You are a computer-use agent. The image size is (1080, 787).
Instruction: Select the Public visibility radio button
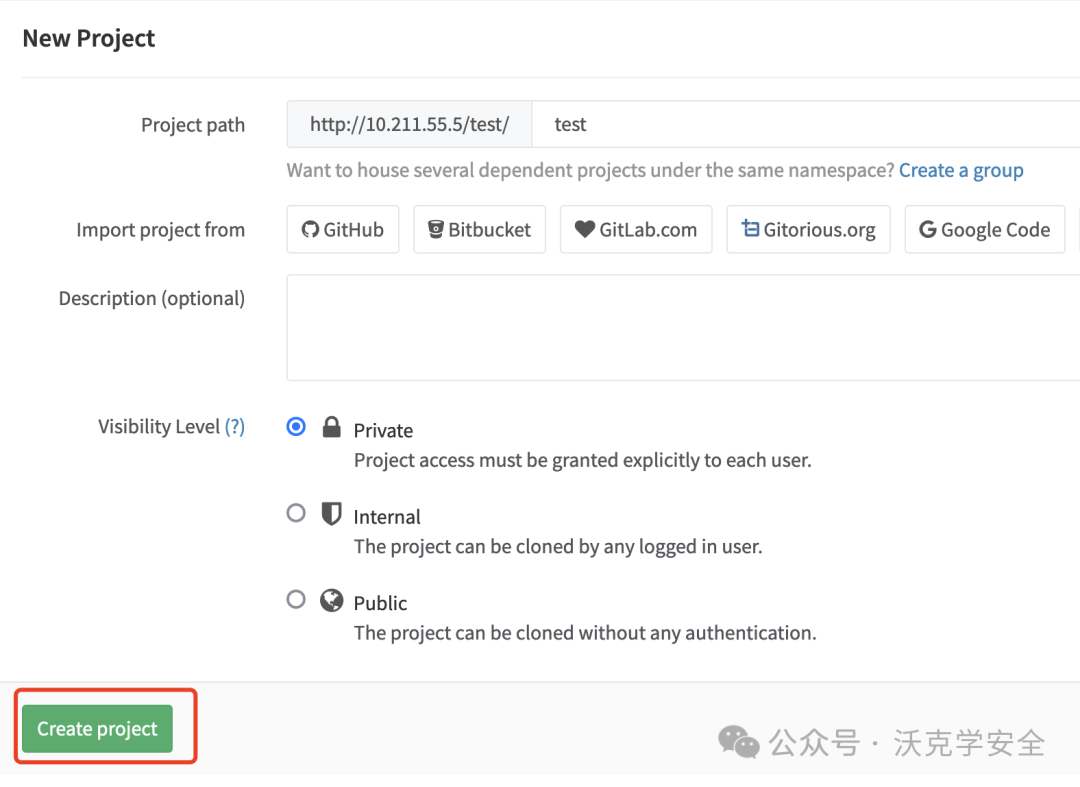pos(296,599)
